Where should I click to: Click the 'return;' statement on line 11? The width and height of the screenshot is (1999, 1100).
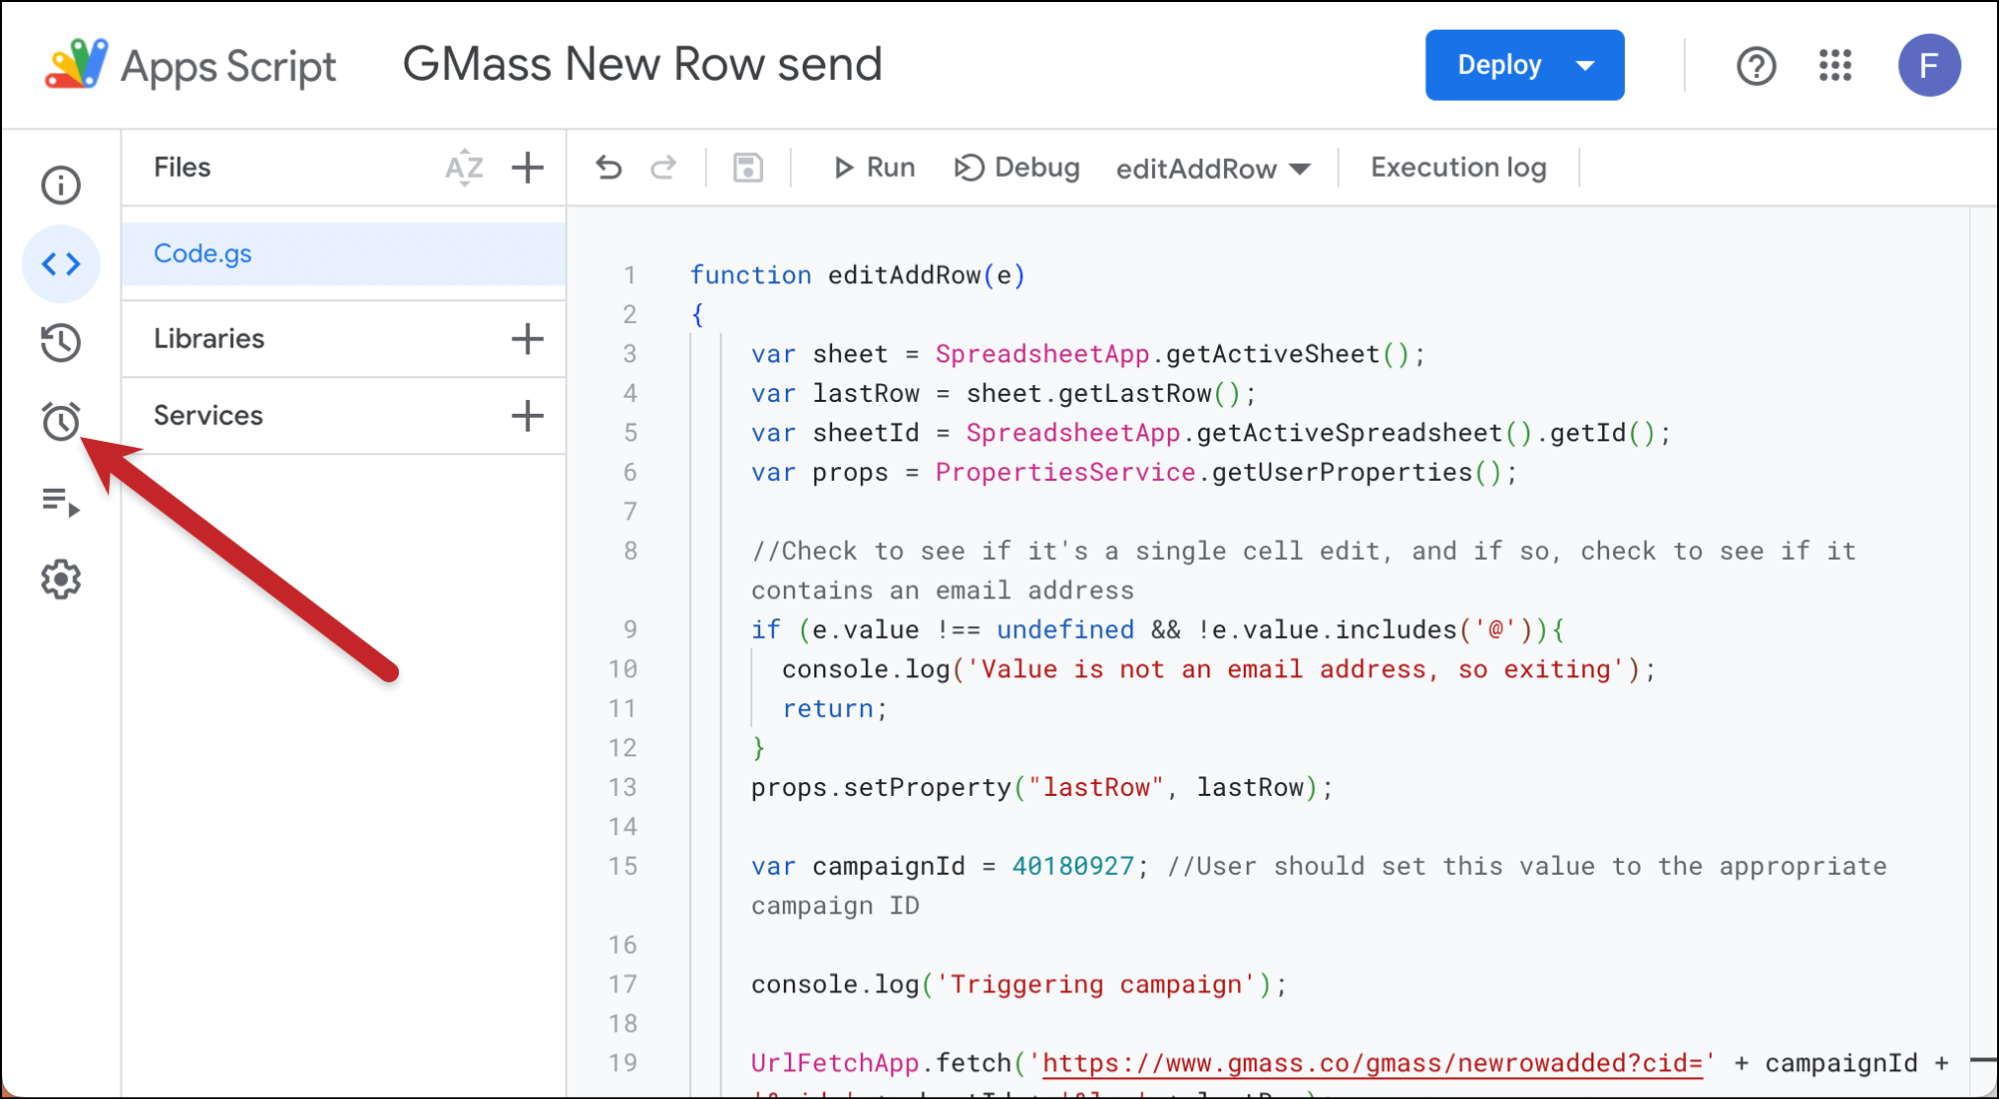click(835, 709)
